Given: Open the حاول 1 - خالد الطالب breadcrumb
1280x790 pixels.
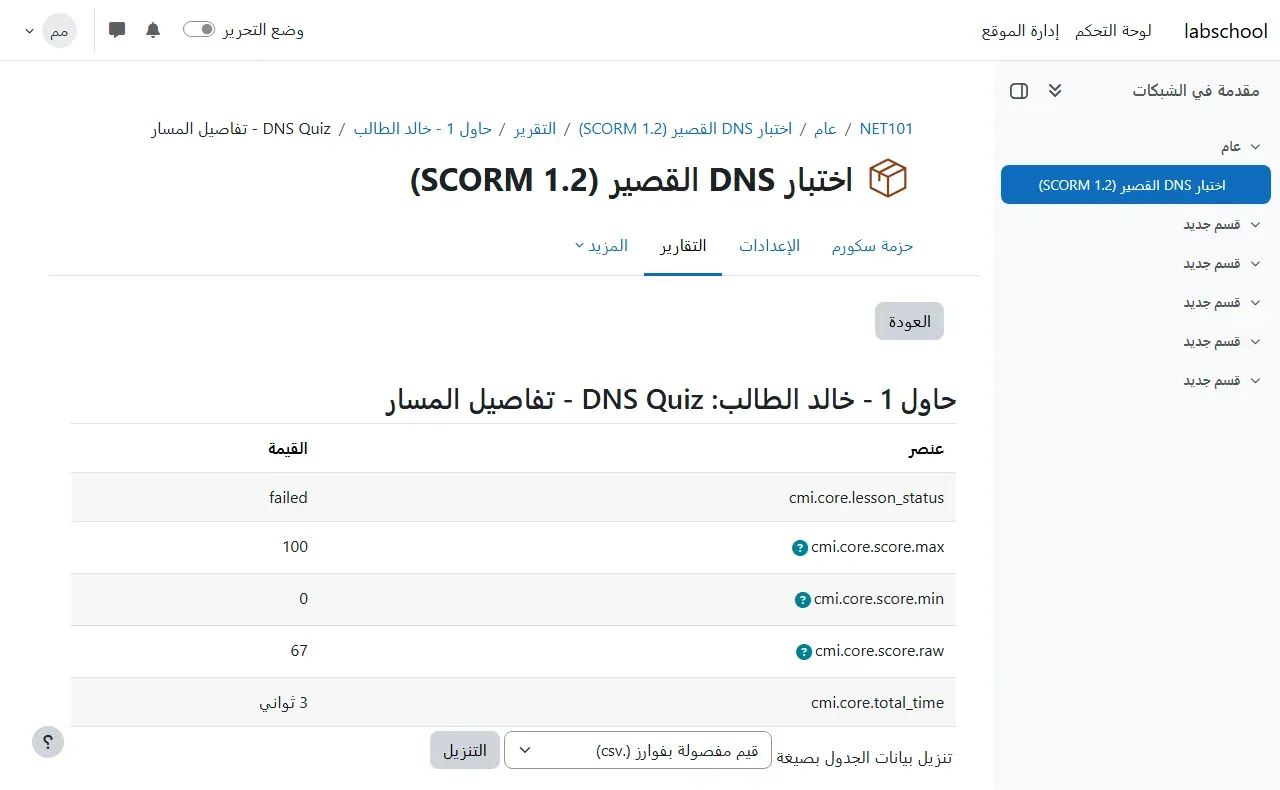Looking at the screenshot, I should 423,129.
